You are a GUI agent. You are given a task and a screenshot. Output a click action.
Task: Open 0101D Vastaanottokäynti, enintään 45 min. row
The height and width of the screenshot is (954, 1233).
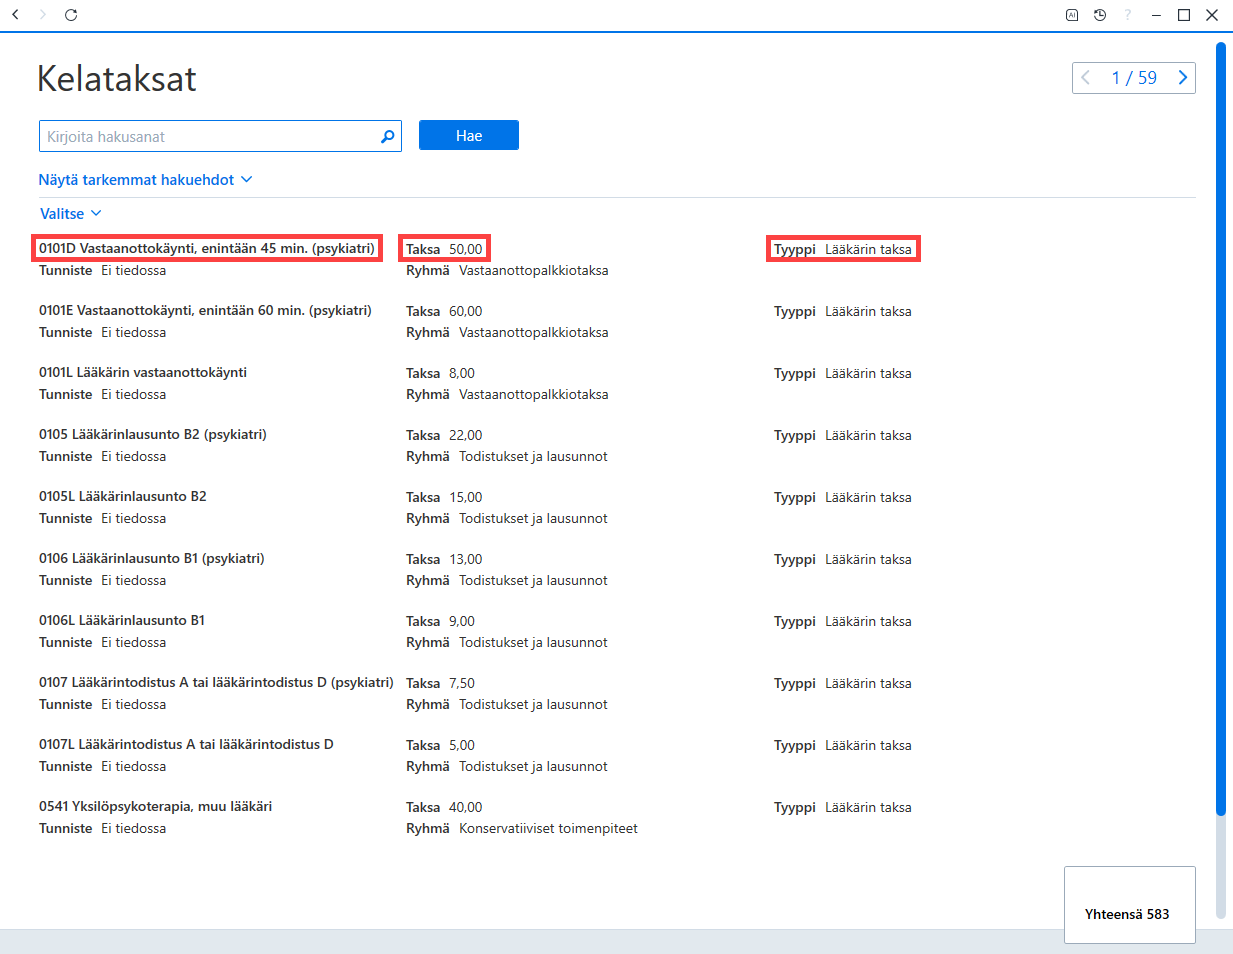(207, 249)
